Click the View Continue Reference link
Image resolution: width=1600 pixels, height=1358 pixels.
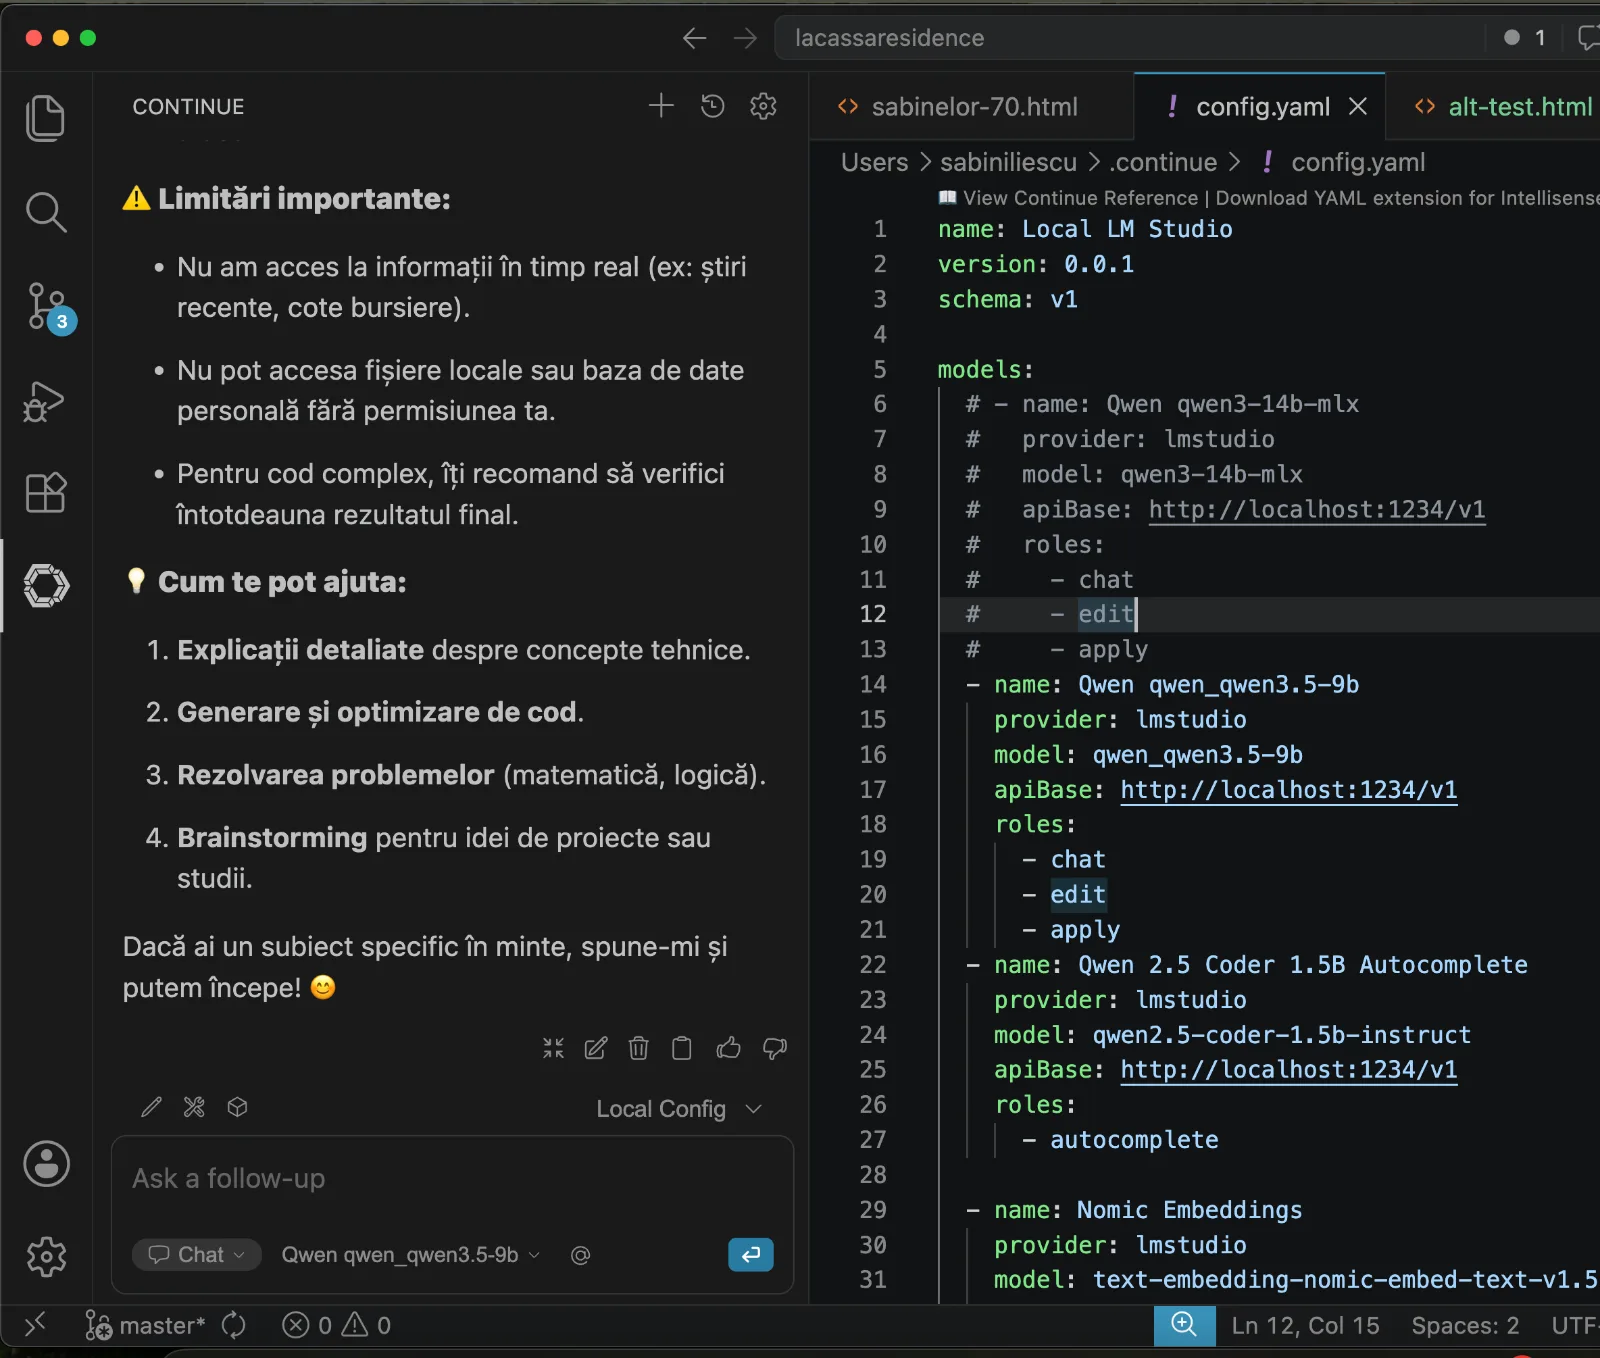click(x=1080, y=198)
